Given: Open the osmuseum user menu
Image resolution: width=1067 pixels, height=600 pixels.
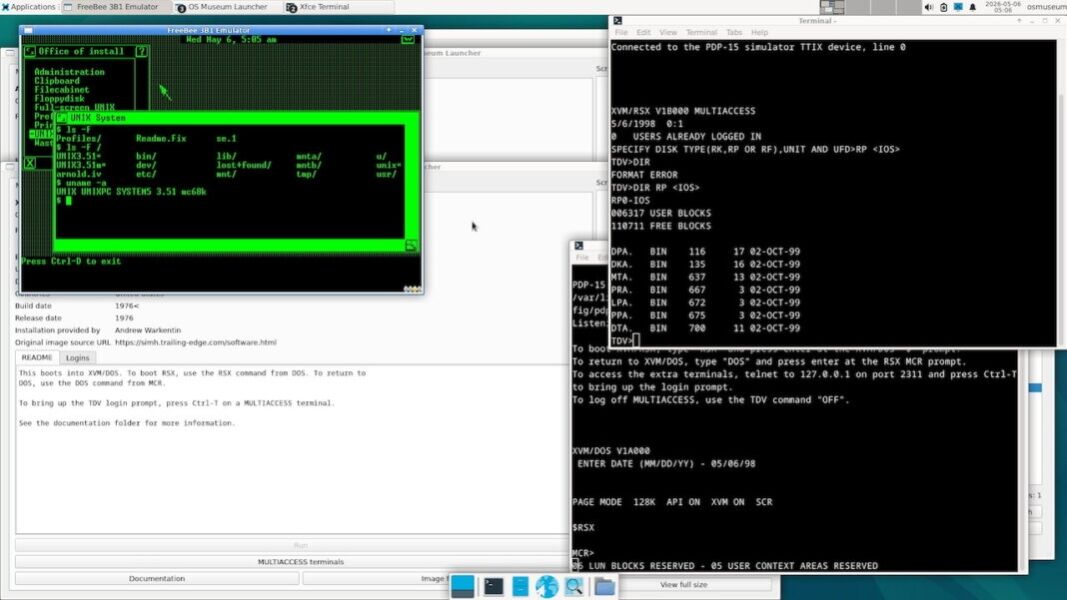Looking at the screenshot, I should (1047, 7).
